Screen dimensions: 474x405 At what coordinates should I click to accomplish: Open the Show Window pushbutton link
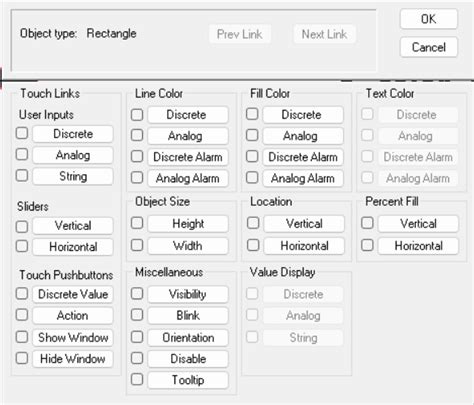[x=73, y=337]
